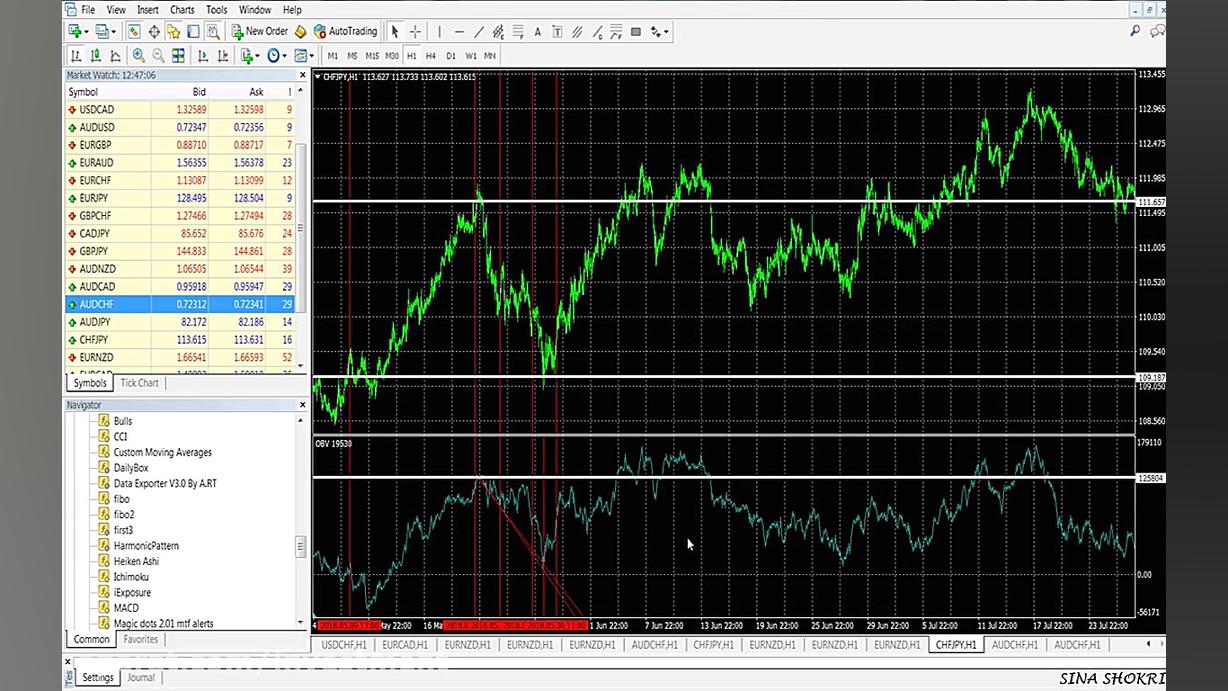
Task: Open the new chart dropdown icon
Action: click(78, 32)
